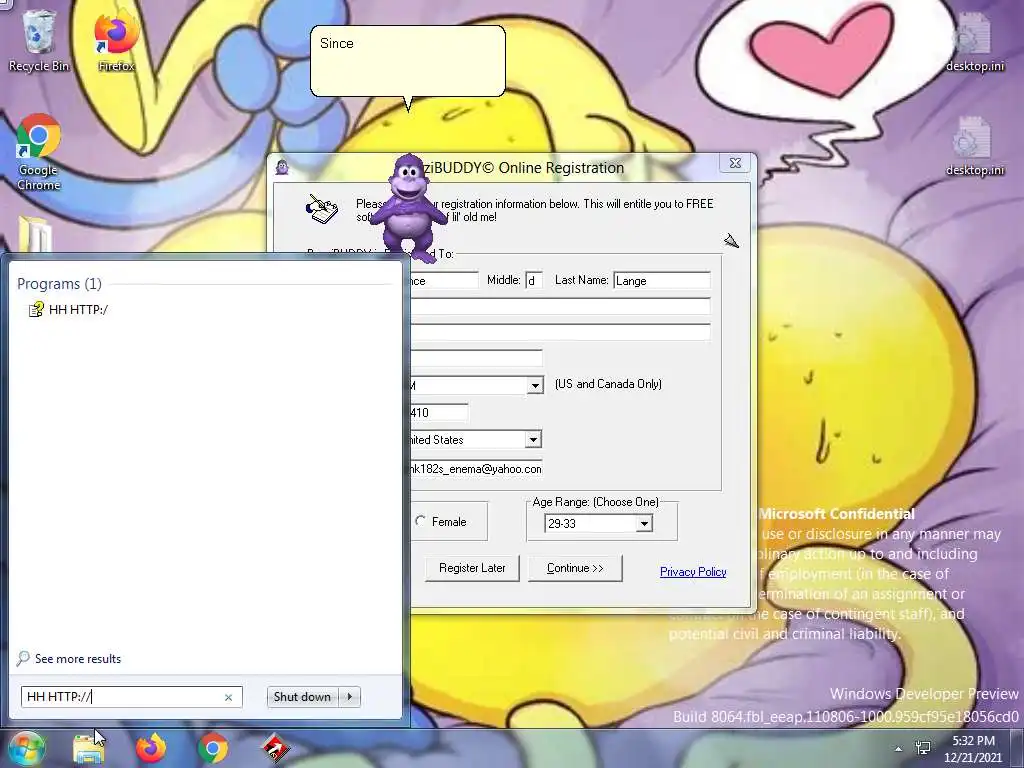This screenshot has width=1024, height=768.
Task: Open Chrome from the taskbar
Action: coord(213,749)
